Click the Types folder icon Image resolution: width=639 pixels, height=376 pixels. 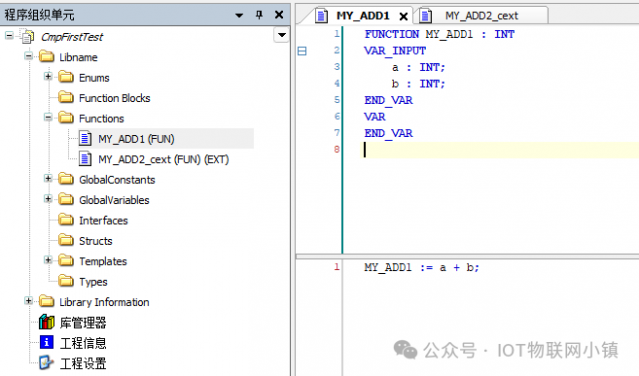coord(66,281)
